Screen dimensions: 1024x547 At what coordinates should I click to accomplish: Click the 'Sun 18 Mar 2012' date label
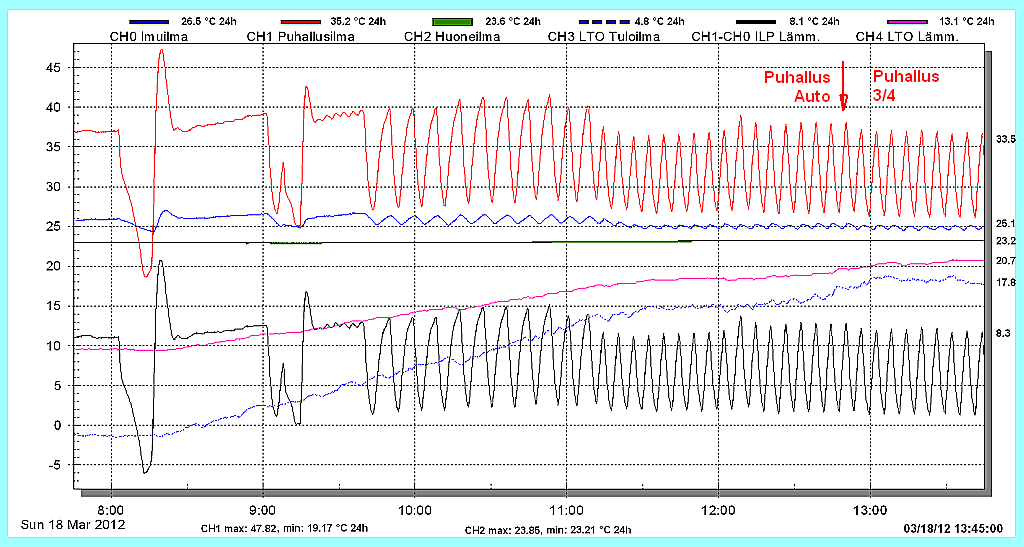72,525
